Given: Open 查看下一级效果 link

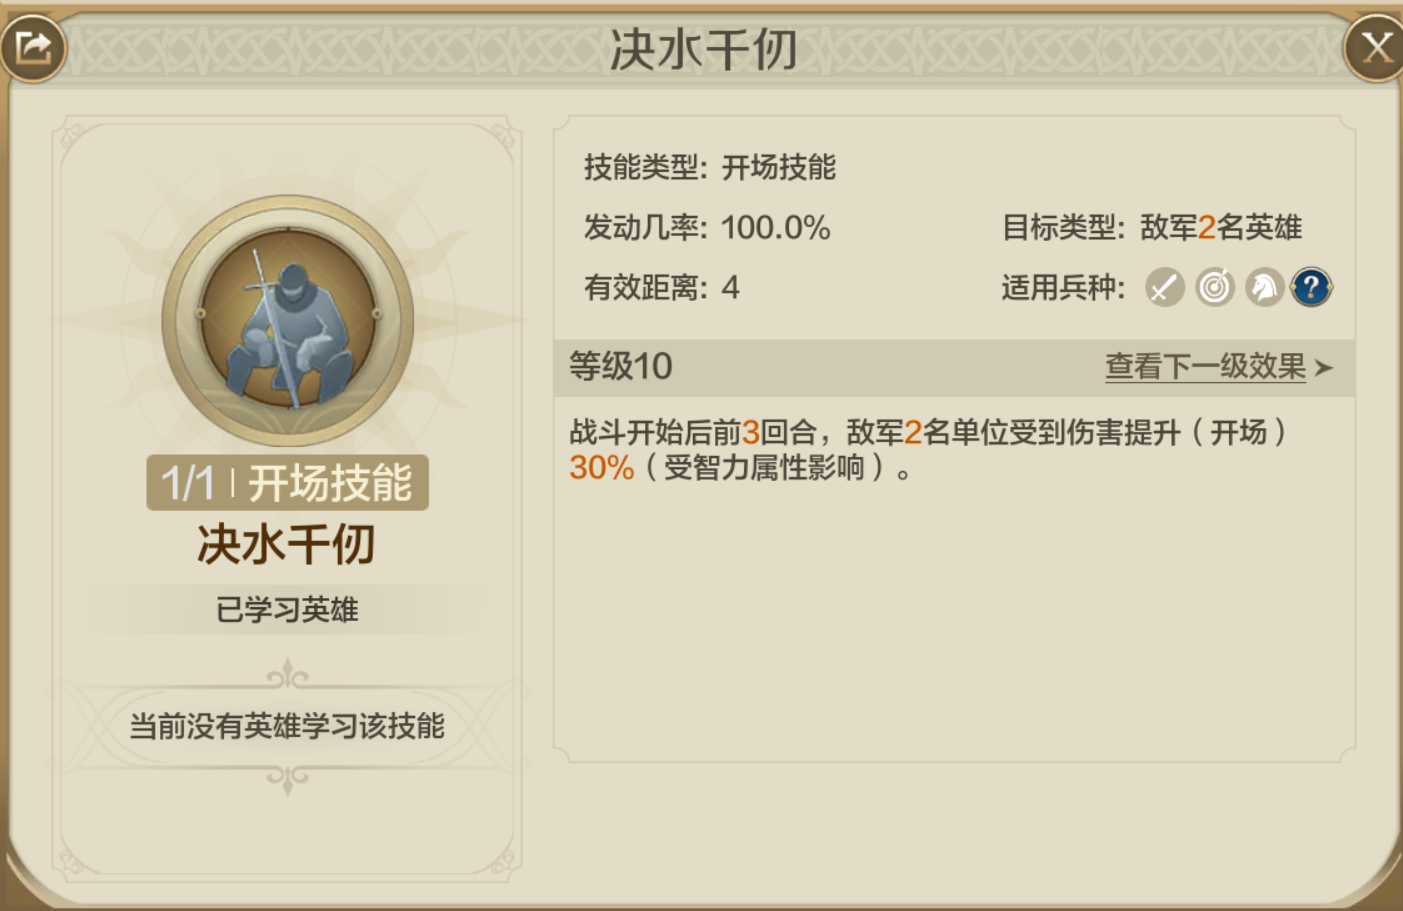Looking at the screenshot, I should pyautogui.click(x=1205, y=366).
